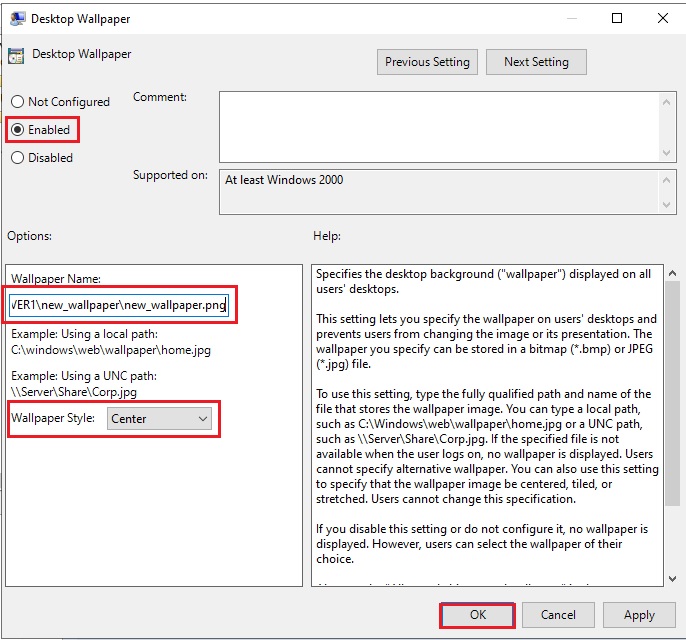The width and height of the screenshot is (686, 640).
Task: Click the Desktop Wallpaper title bar icon
Action: coord(16,18)
